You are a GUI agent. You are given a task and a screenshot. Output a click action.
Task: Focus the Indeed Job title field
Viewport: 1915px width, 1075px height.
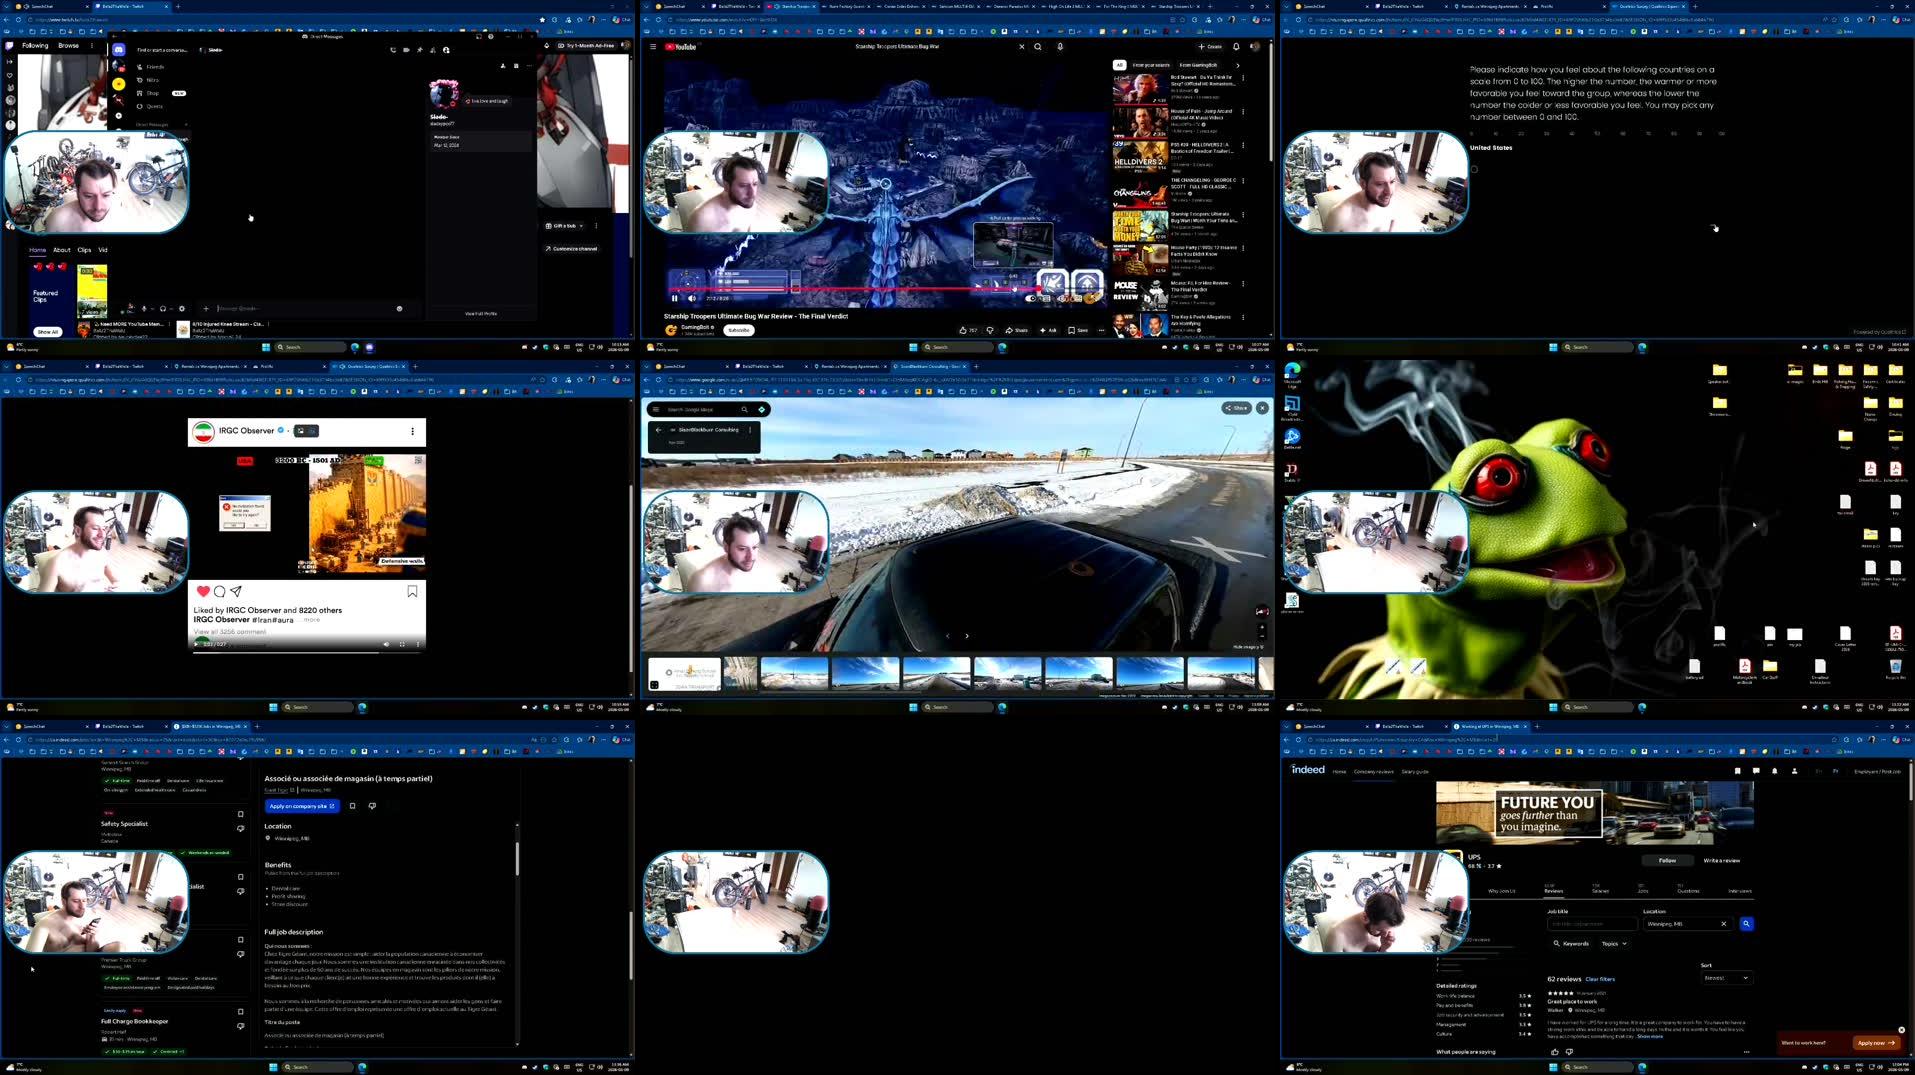1592,924
